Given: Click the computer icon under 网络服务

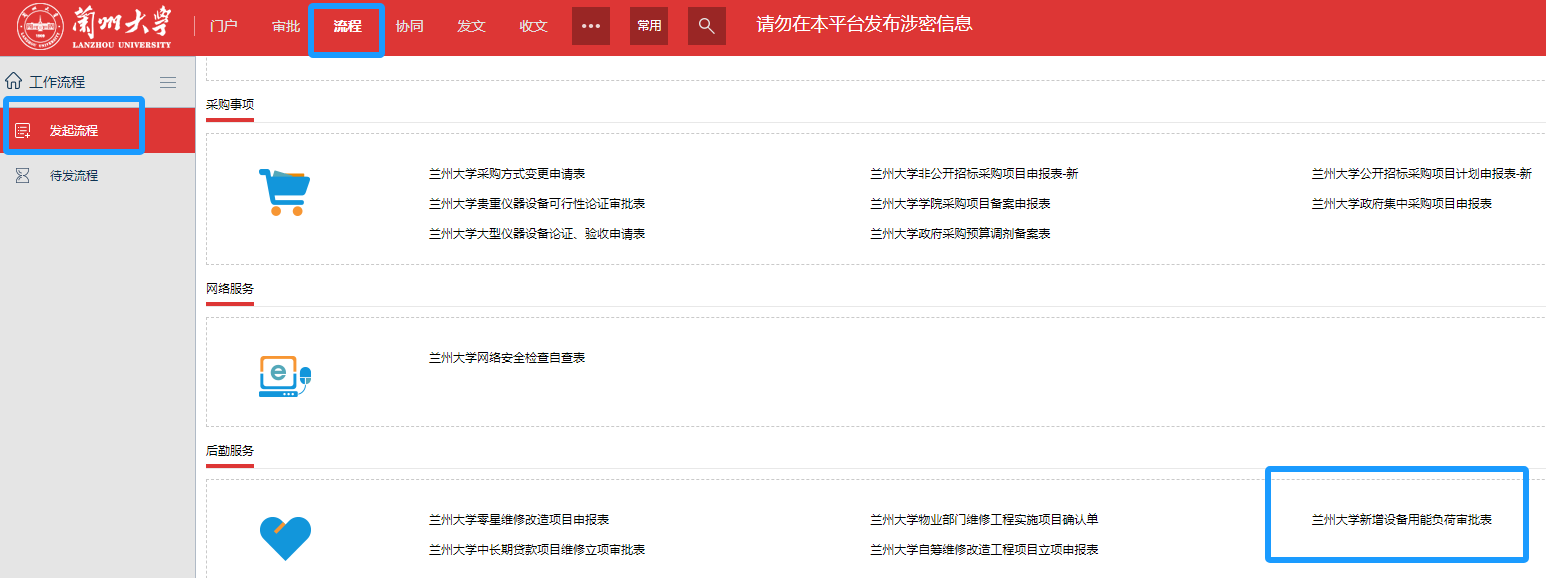Looking at the screenshot, I should click(285, 376).
